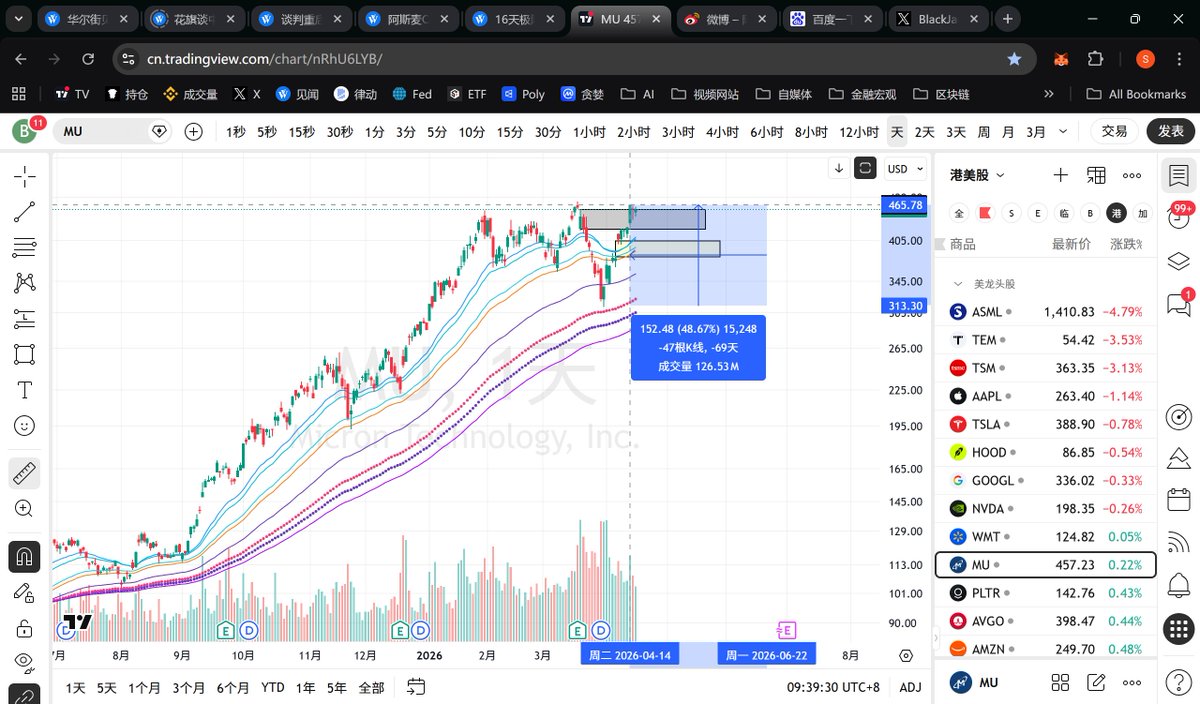
Task: Select the text annotation tool
Action: 25,390
